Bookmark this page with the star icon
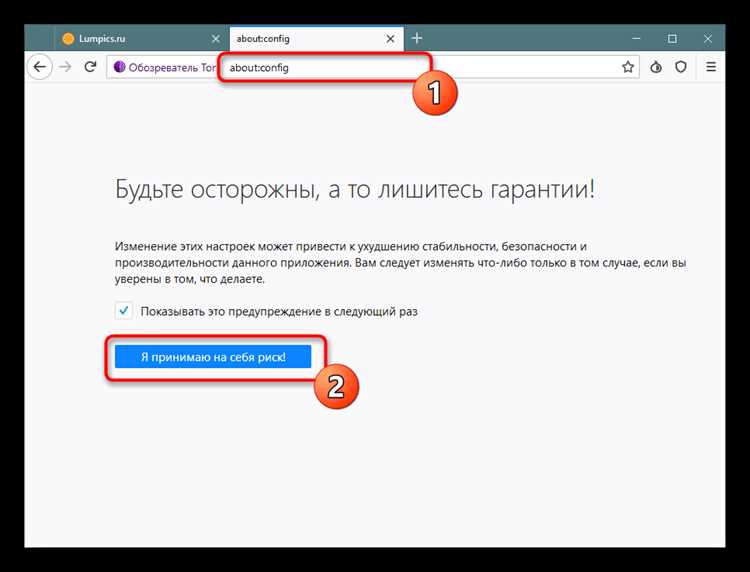Viewport: 750px width, 572px height. pyautogui.click(x=628, y=67)
